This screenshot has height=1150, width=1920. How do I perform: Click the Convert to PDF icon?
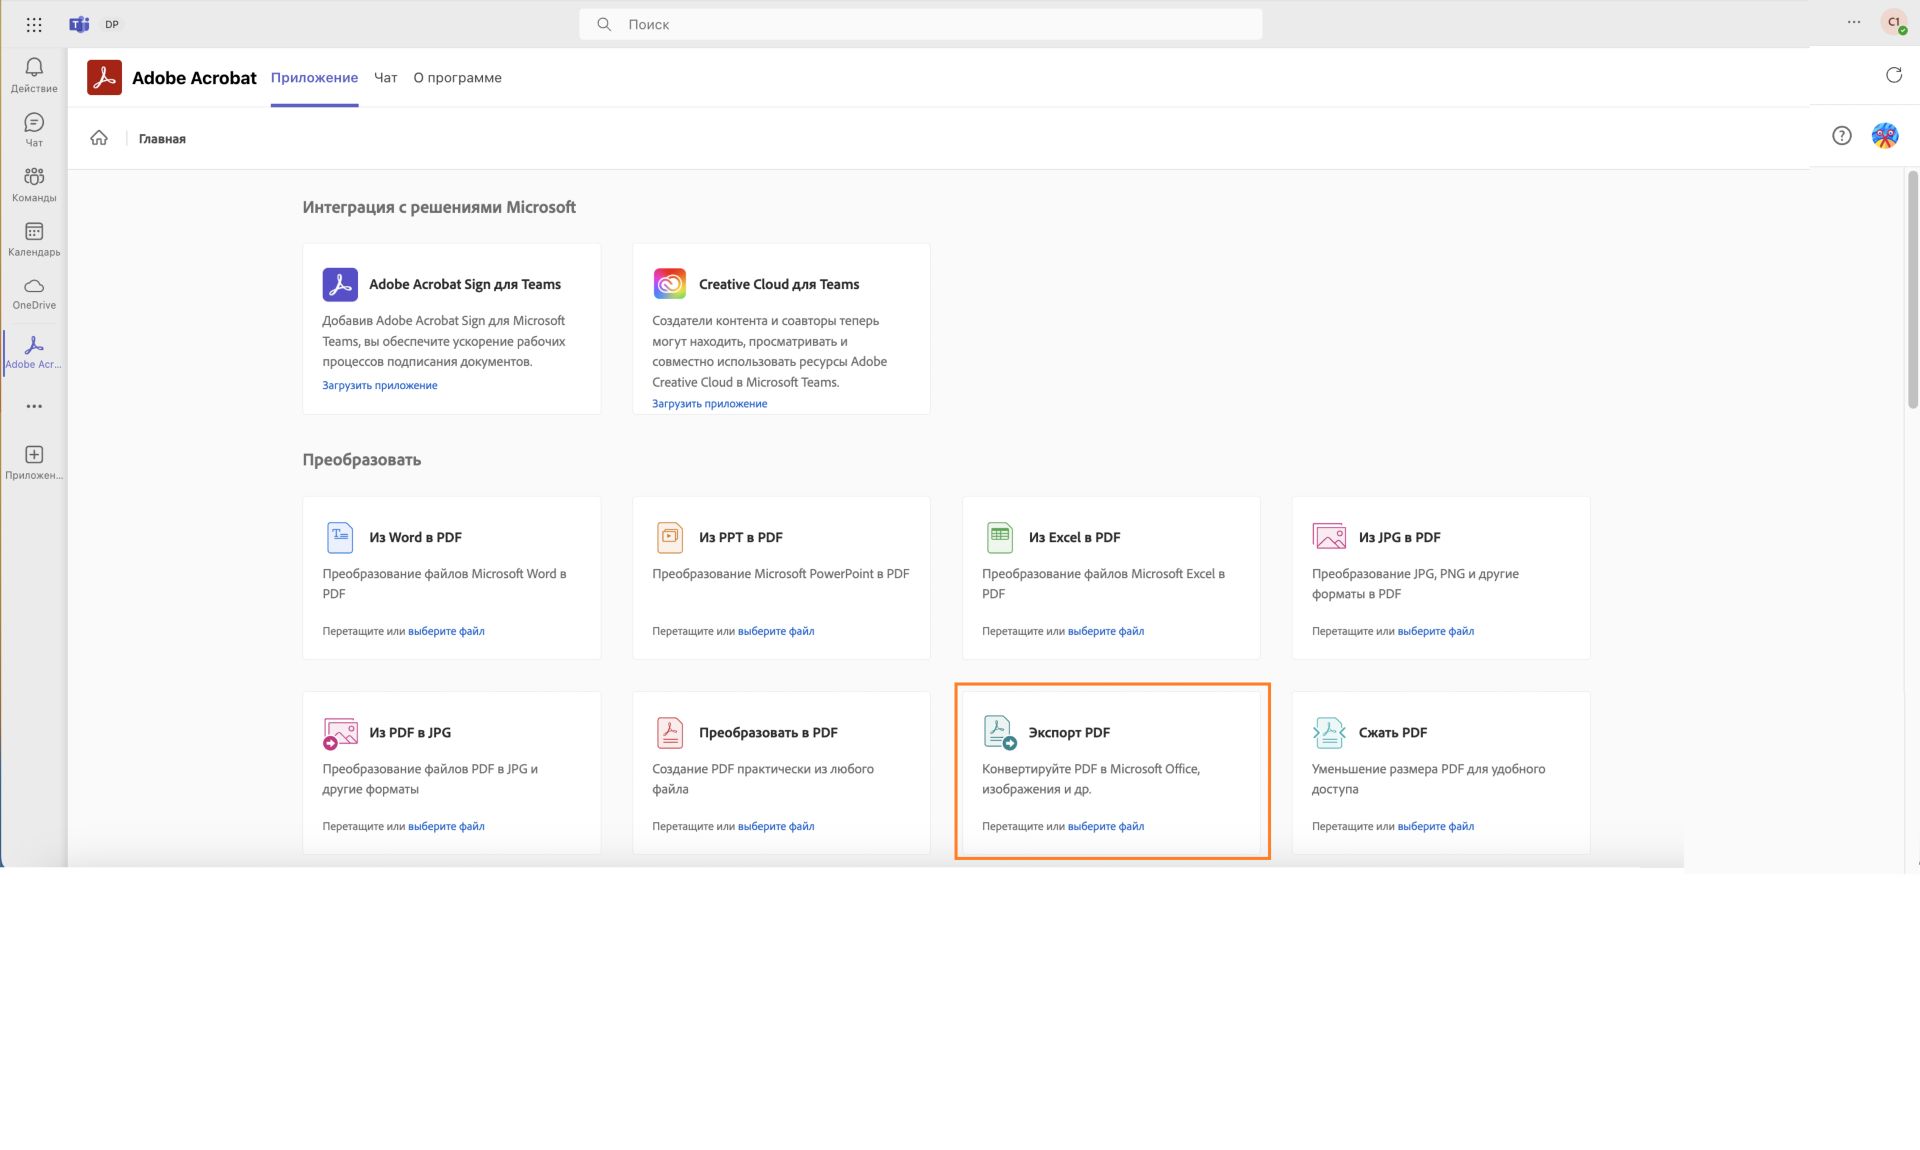pyautogui.click(x=670, y=732)
